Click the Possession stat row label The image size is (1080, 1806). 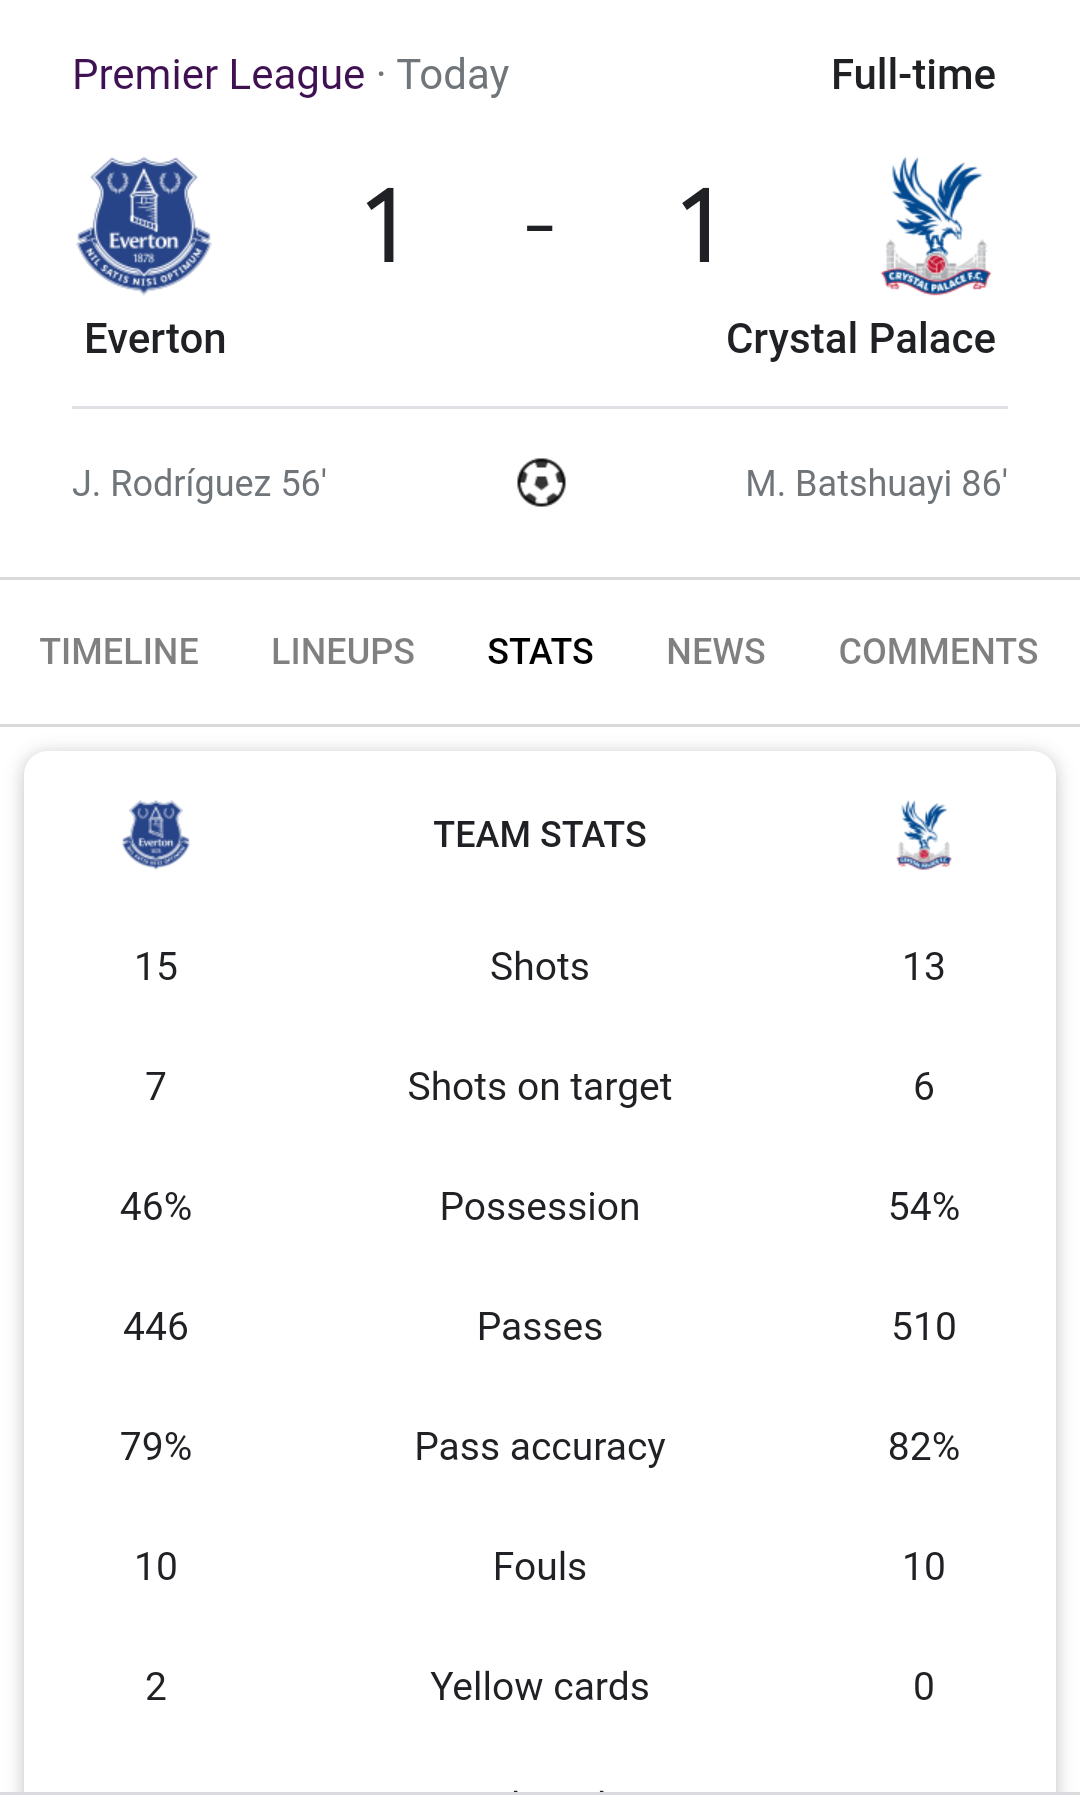coord(540,1207)
